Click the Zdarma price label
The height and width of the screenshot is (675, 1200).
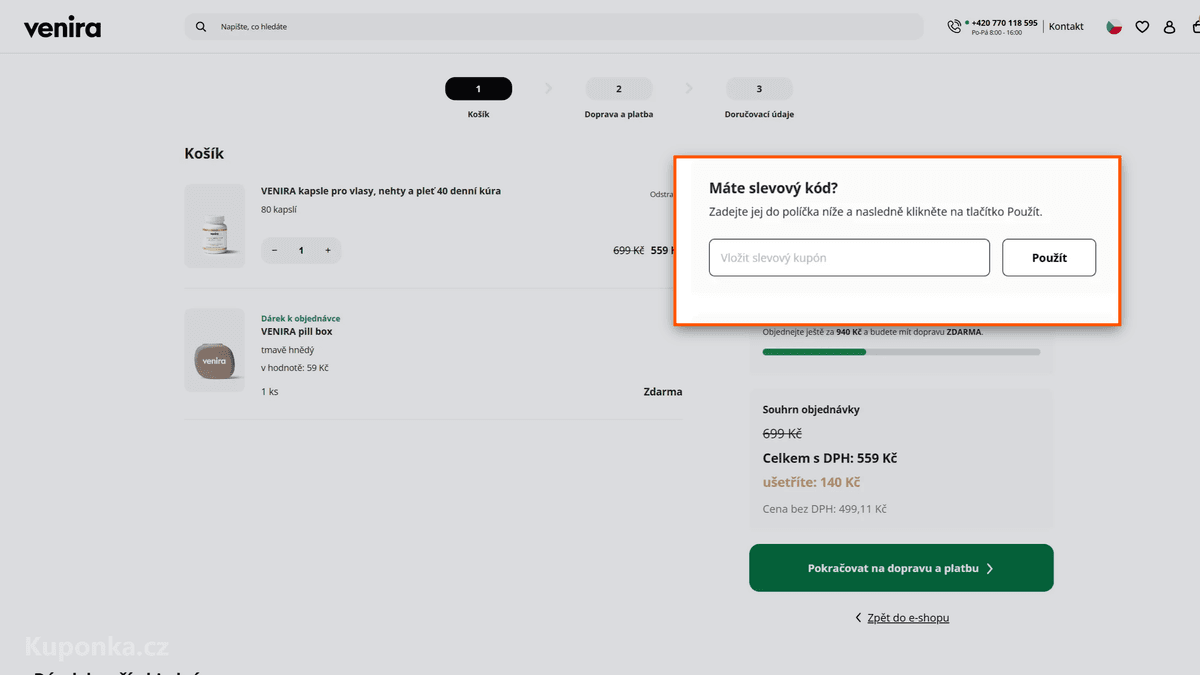coord(663,392)
